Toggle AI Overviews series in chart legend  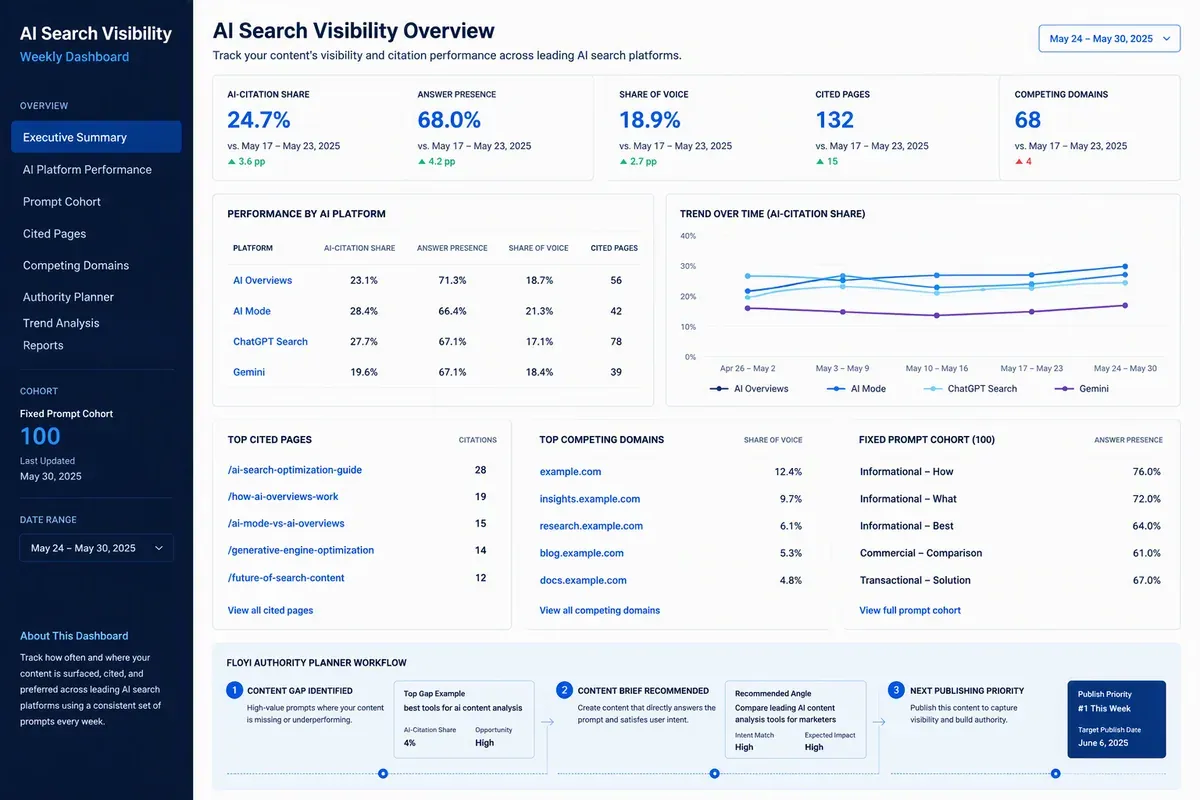pos(750,388)
